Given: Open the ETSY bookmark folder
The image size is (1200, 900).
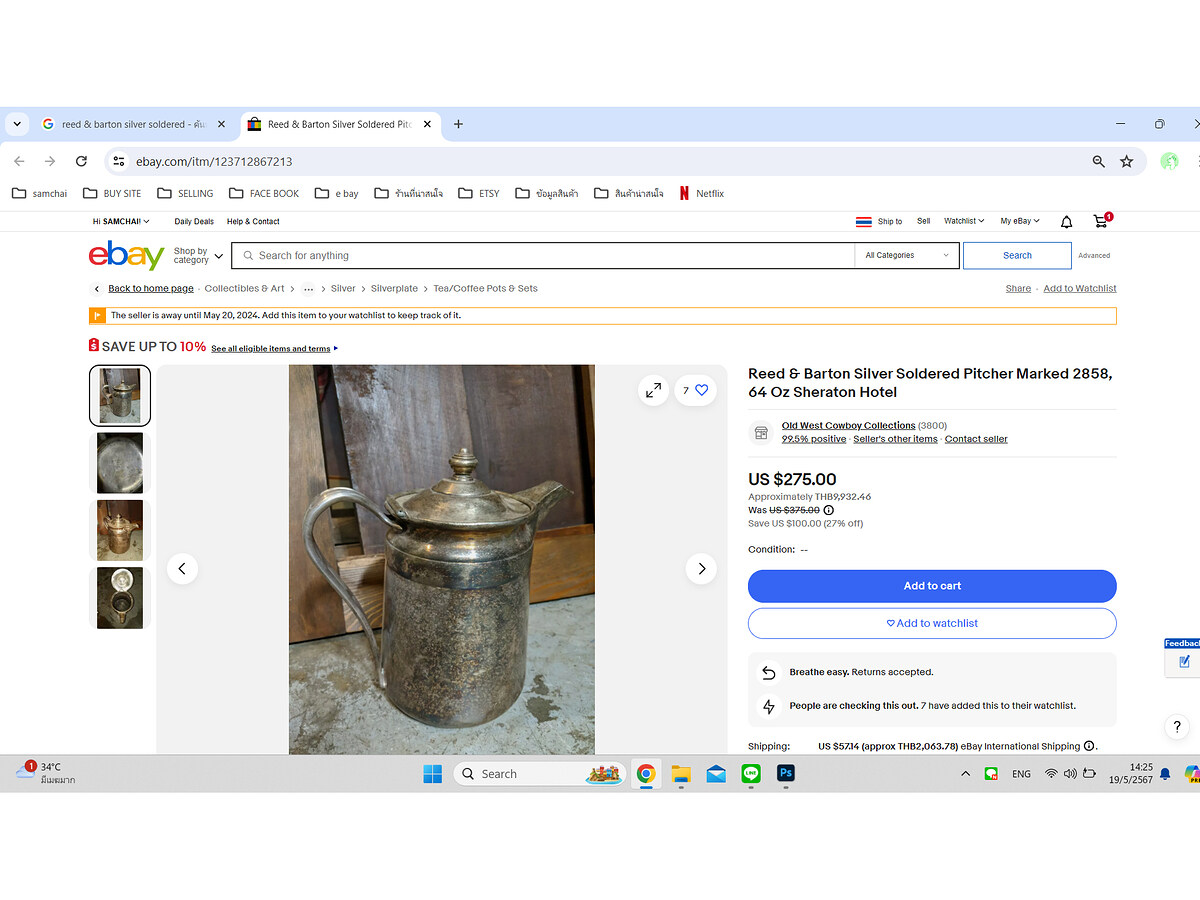Looking at the screenshot, I should 479,193.
